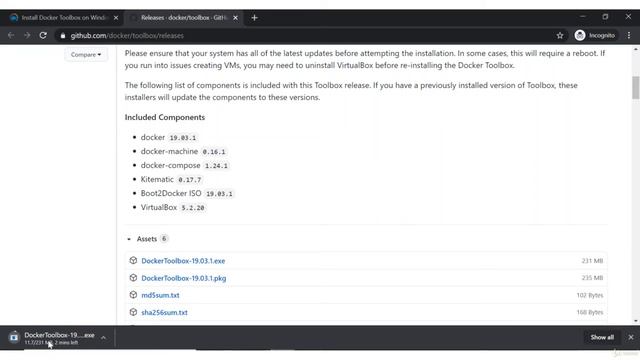640x360 pixels.
Task: Click the address bar URL
Action: (127, 36)
